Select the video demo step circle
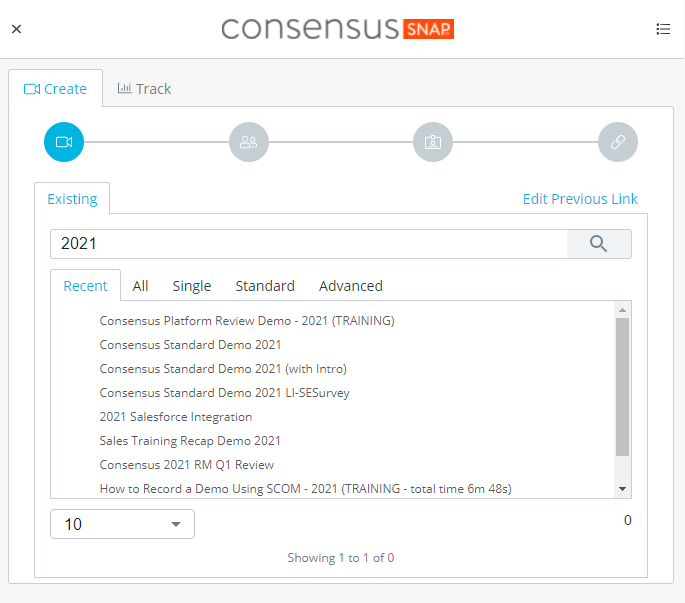The width and height of the screenshot is (685, 603). [x=64, y=142]
